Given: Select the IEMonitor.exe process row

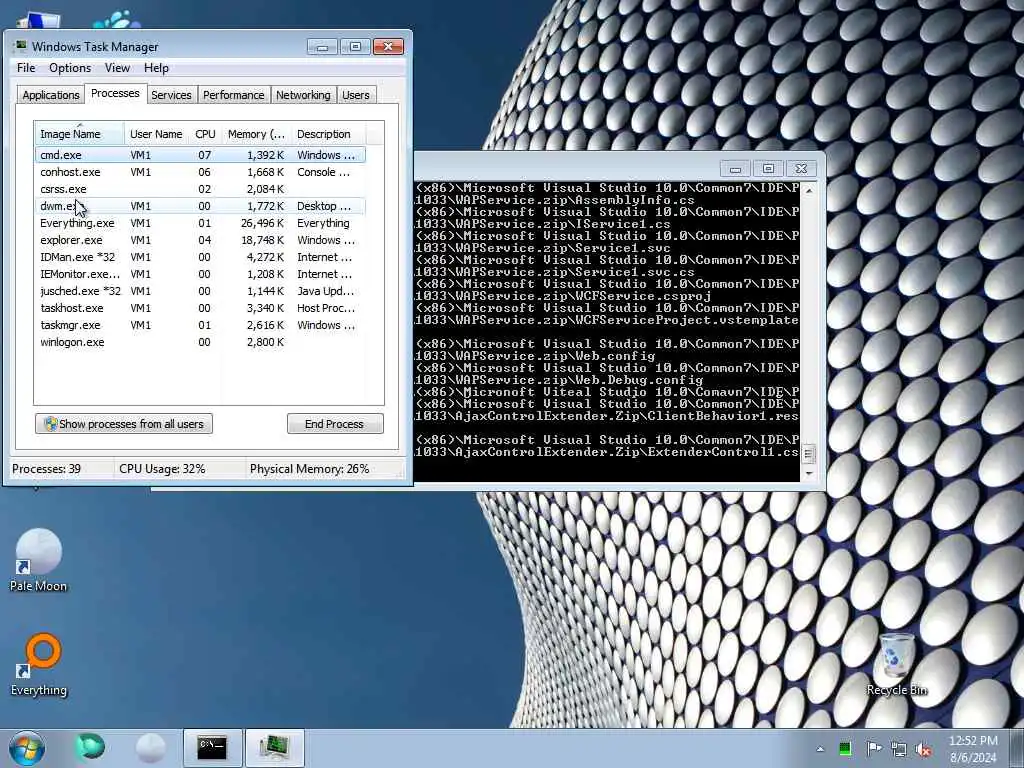Looking at the screenshot, I should click(200, 274).
